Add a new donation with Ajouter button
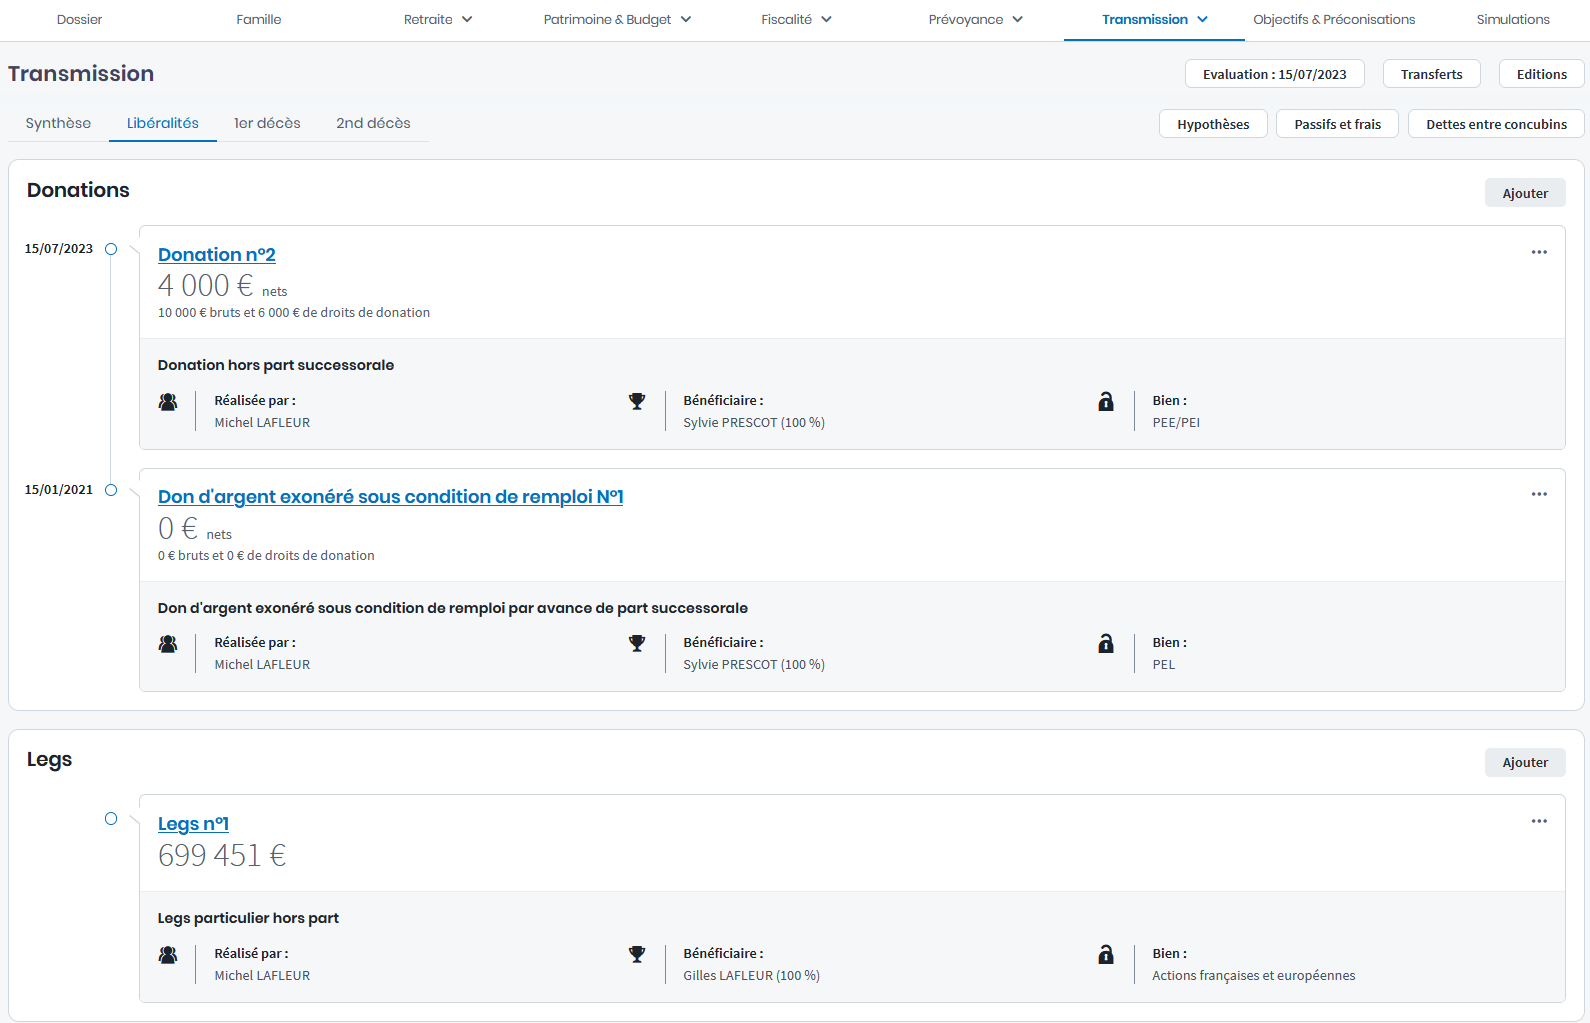Screen dimensions: 1590x1023 pyautogui.click(x=1524, y=193)
